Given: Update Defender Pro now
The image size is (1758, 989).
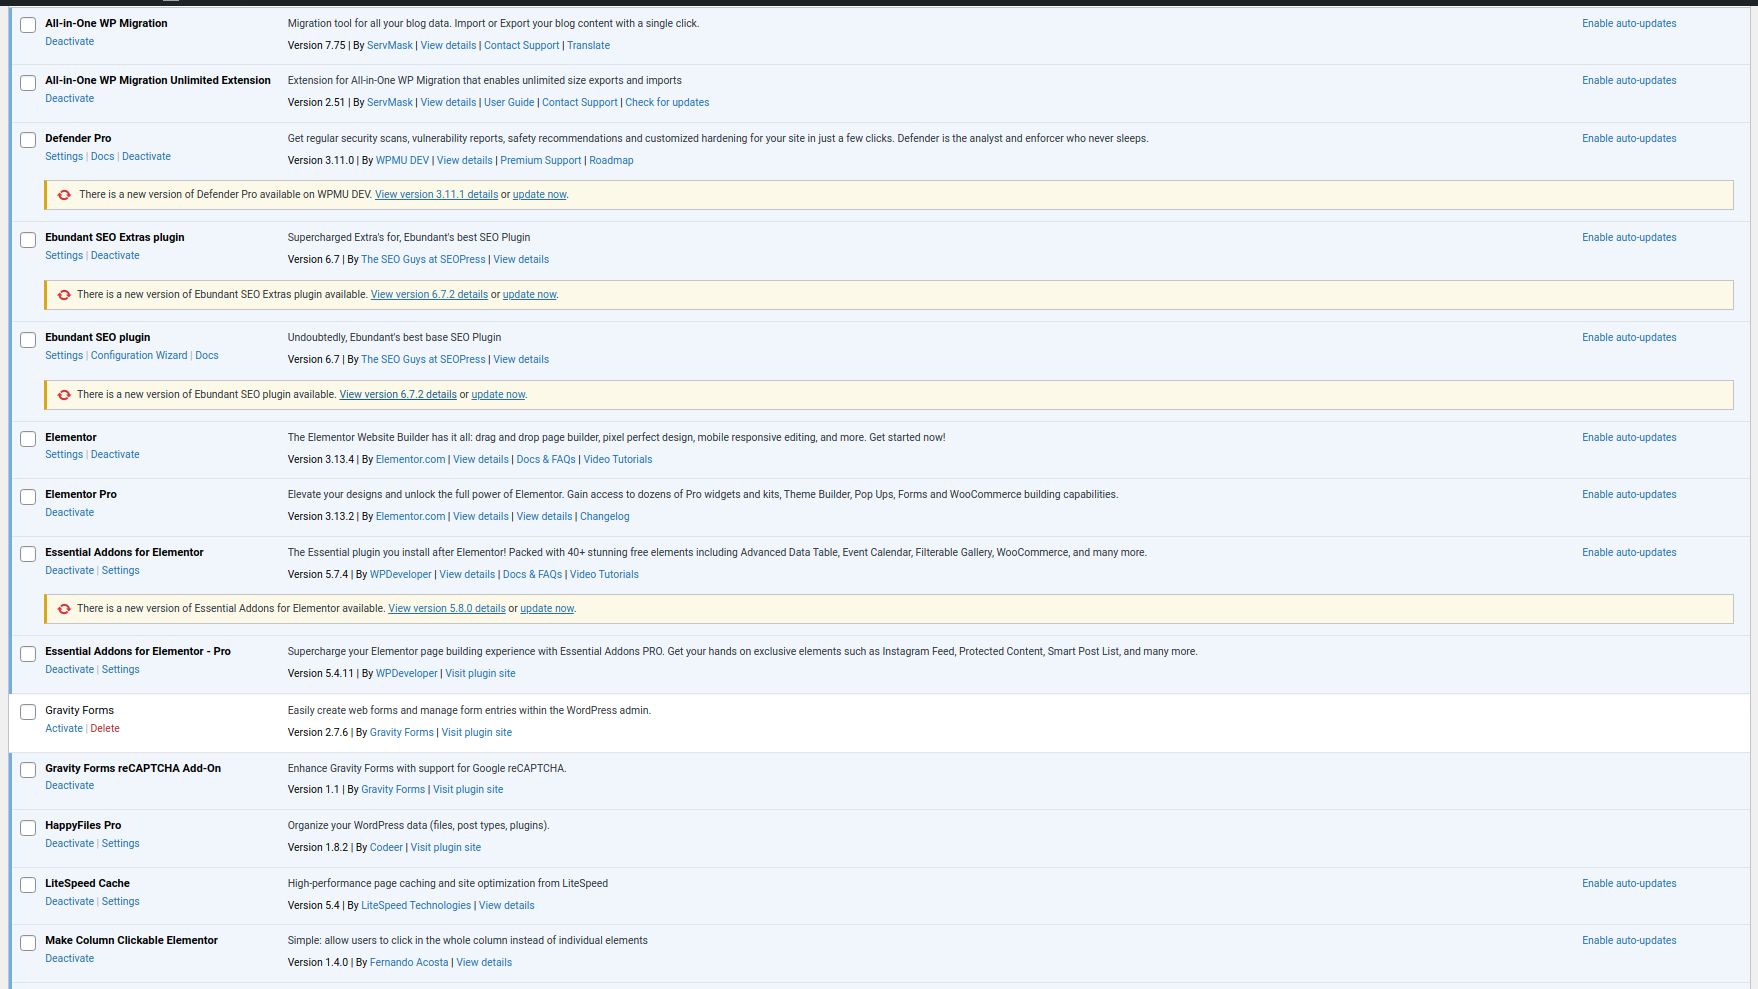Looking at the screenshot, I should pos(539,195).
